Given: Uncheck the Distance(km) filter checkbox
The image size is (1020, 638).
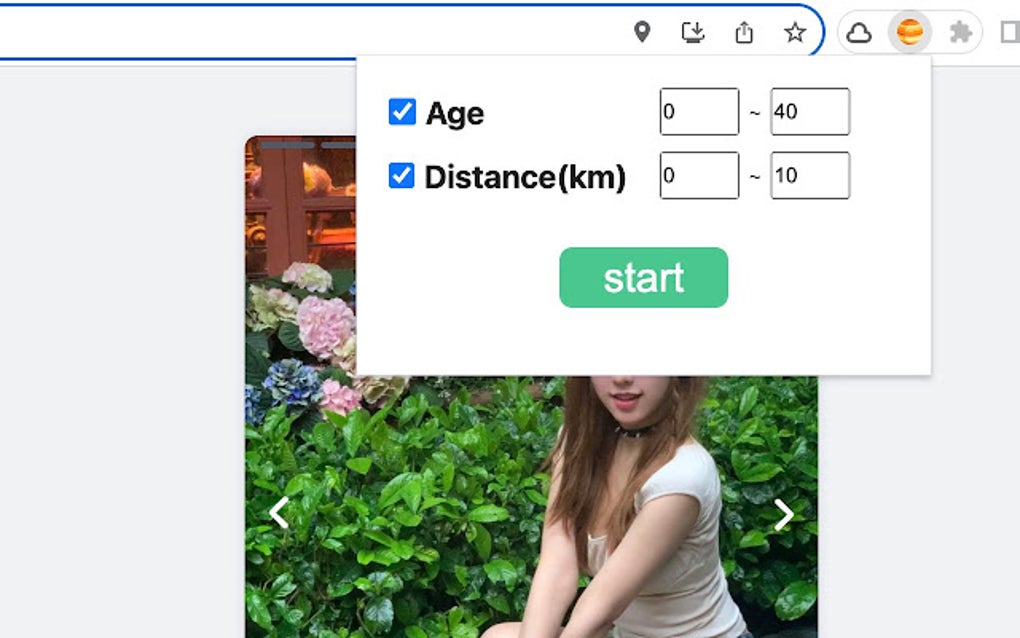Looking at the screenshot, I should (x=400, y=176).
